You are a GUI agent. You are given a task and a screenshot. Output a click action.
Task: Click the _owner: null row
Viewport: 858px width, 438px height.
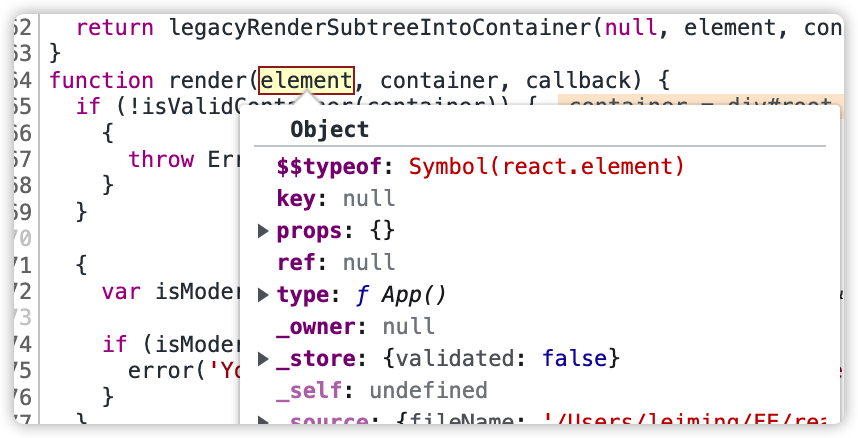click(355, 327)
